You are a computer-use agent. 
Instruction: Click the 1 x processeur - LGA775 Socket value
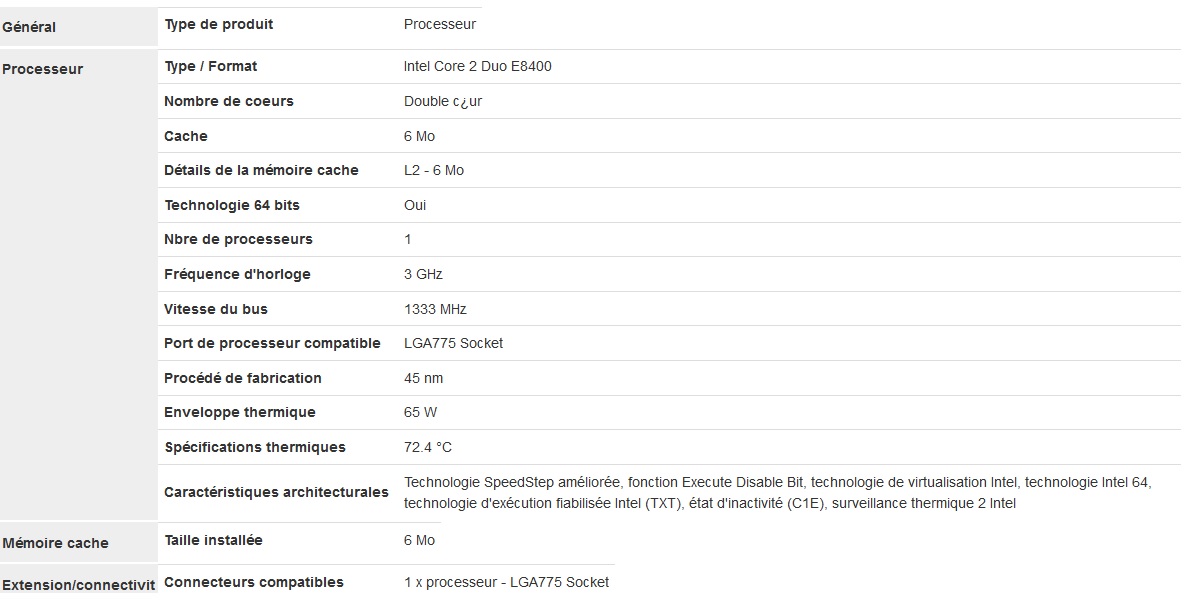tap(506, 582)
